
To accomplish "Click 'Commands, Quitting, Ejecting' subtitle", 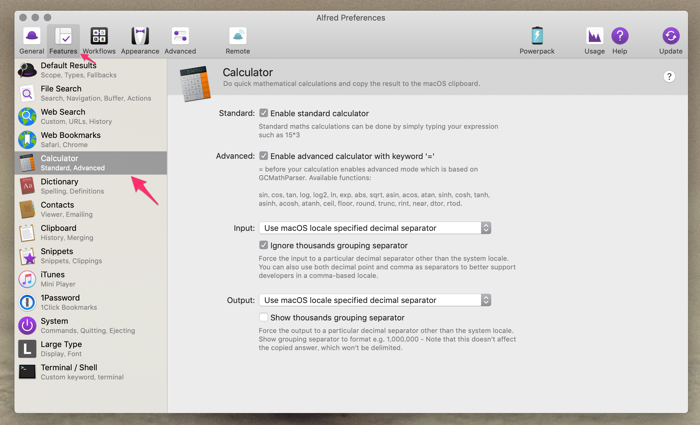I will pos(88,330).
